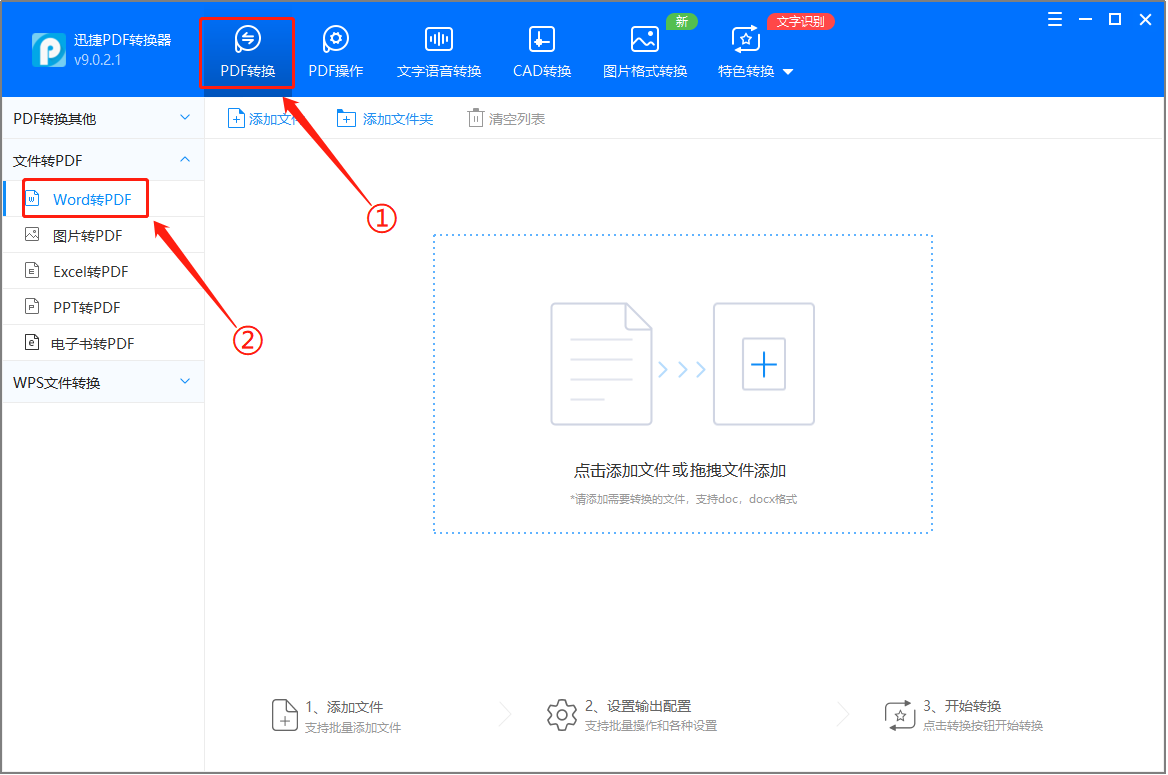Choose PPT转PDF conversion
Viewport: 1168px width, 775px height.
tap(103, 307)
